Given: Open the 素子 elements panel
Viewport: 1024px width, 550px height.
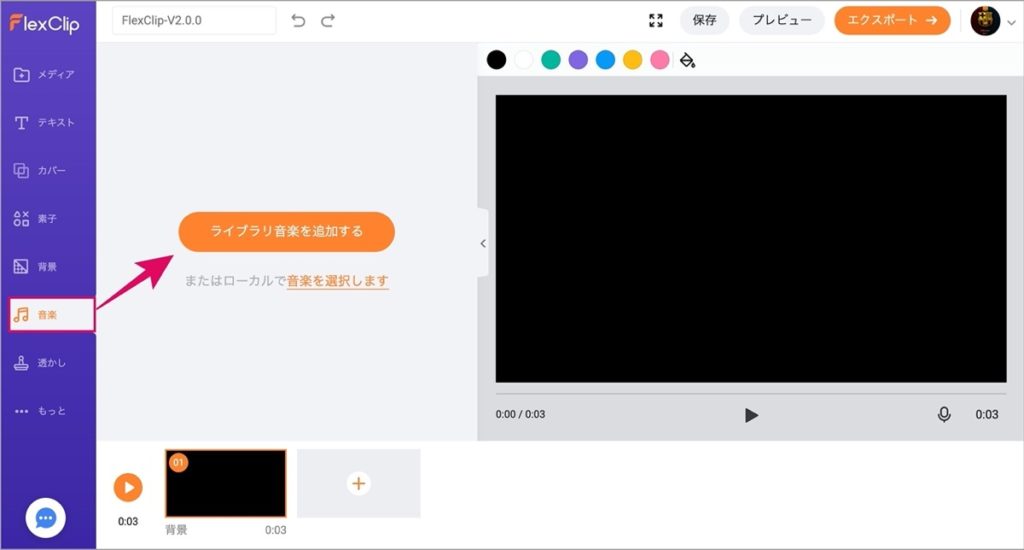Looking at the screenshot, I should [36, 219].
